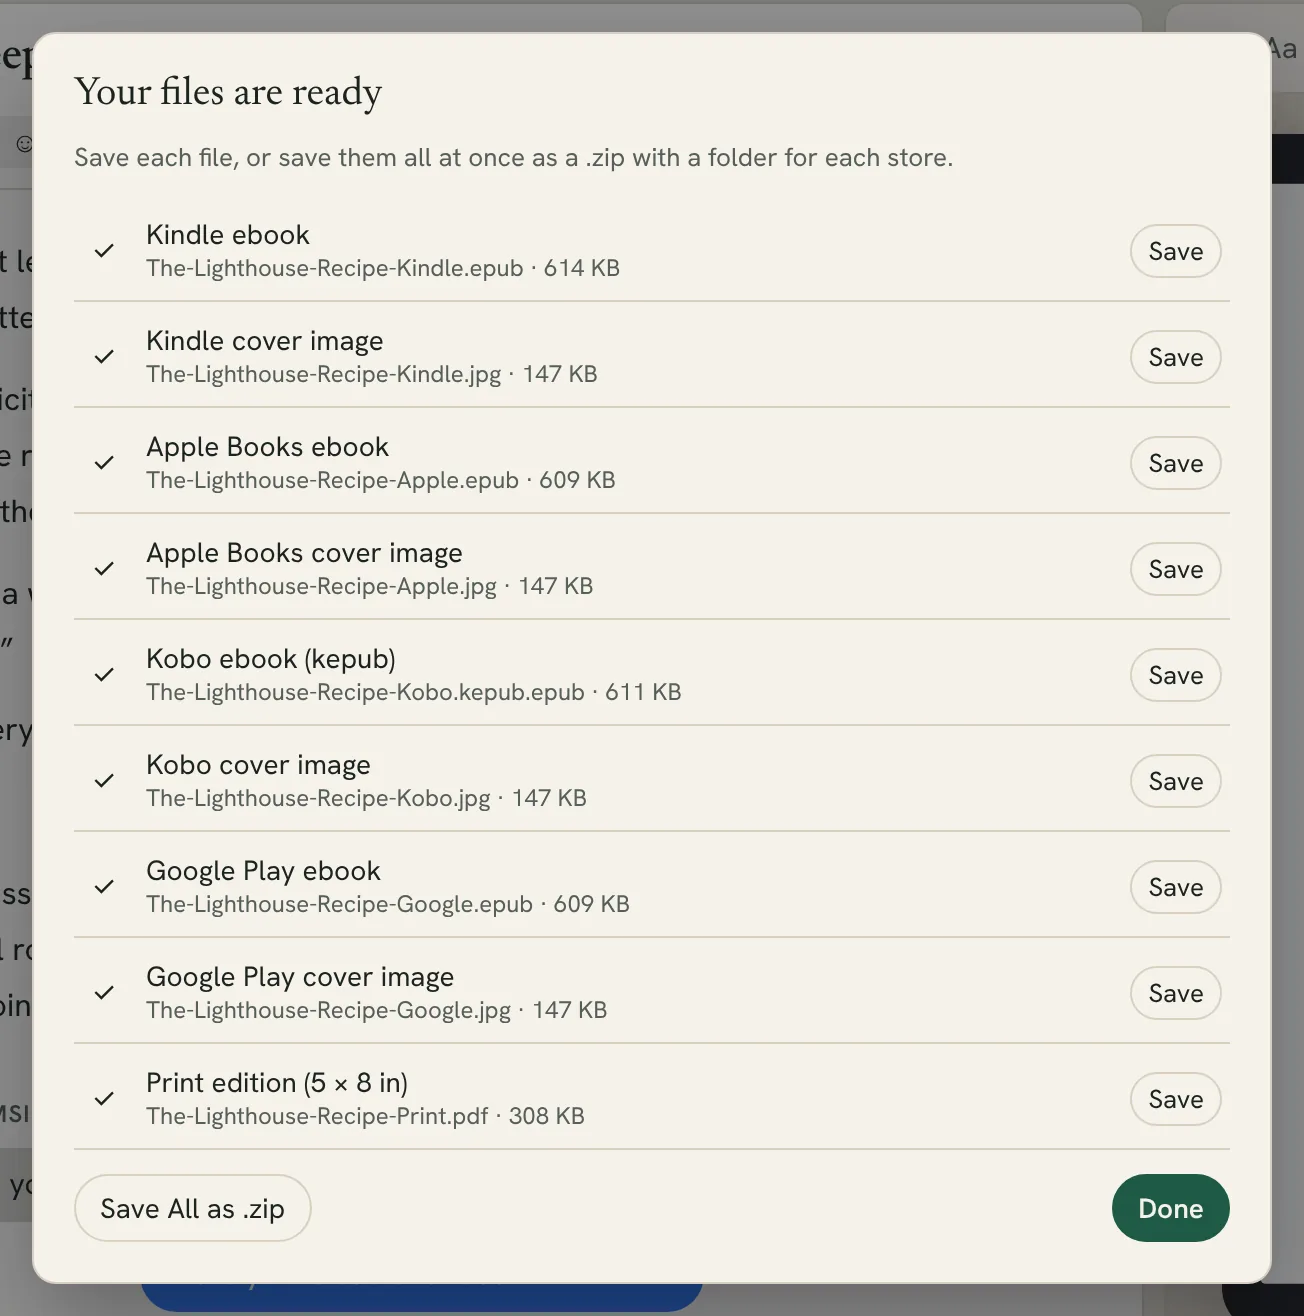This screenshot has width=1304, height=1316.
Task: Select filename The-Lighthouse-Recipe-Print.pdf
Action: [317, 1117]
